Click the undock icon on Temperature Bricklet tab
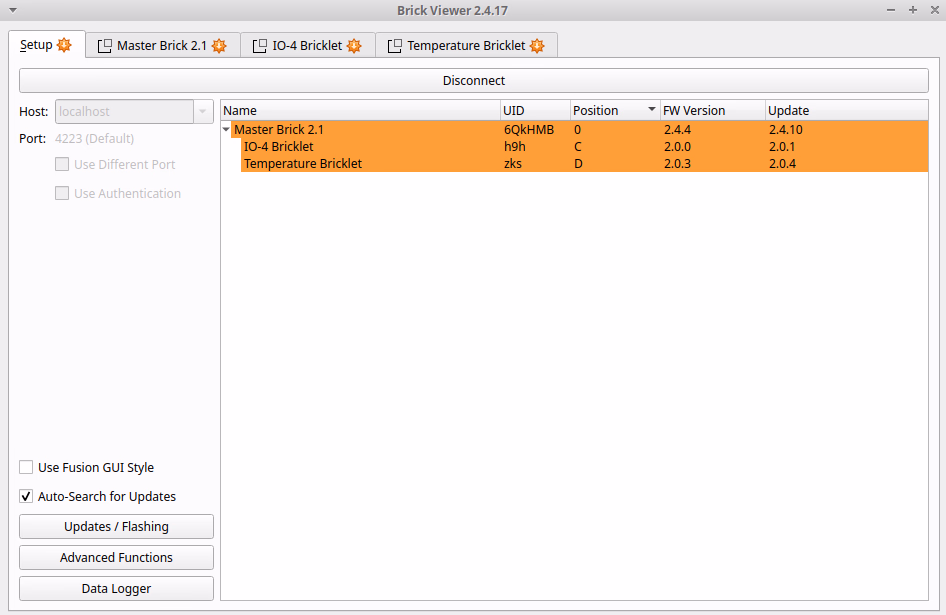This screenshot has height=615, width=946. click(395, 46)
